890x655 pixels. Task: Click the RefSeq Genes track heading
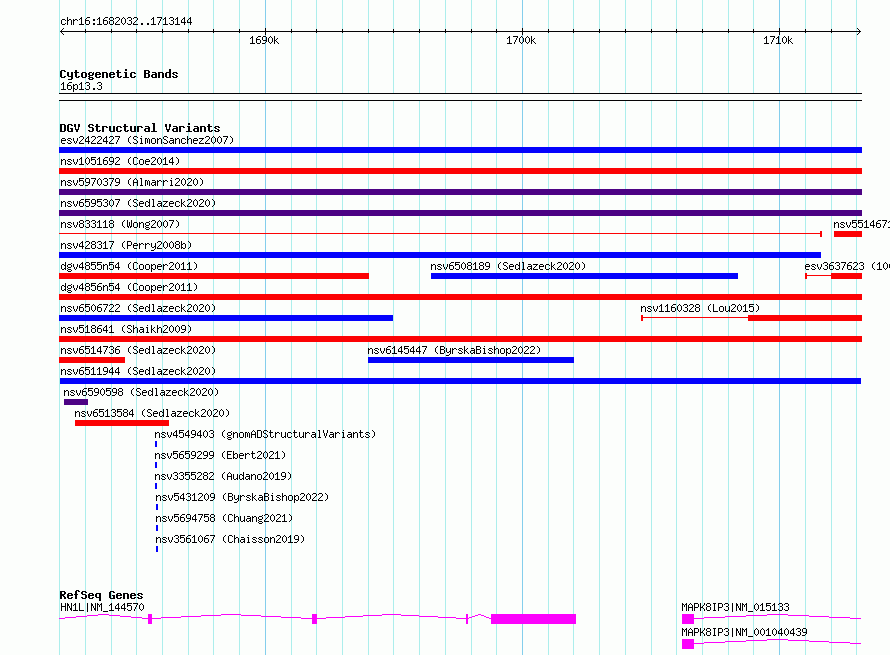(x=101, y=595)
